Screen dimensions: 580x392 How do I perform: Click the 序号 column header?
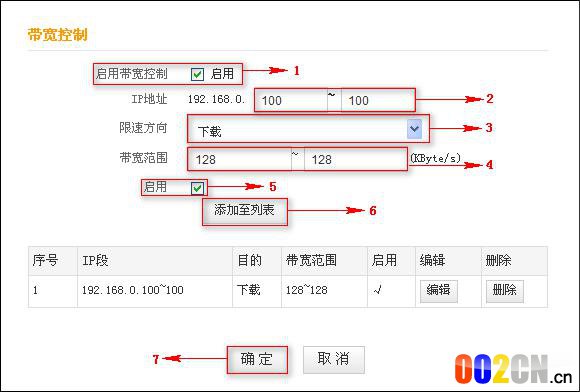(x=45, y=261)
